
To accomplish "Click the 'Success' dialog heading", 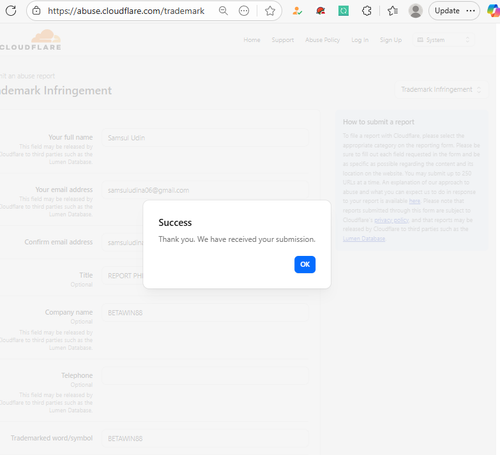I will click(175, 222).
